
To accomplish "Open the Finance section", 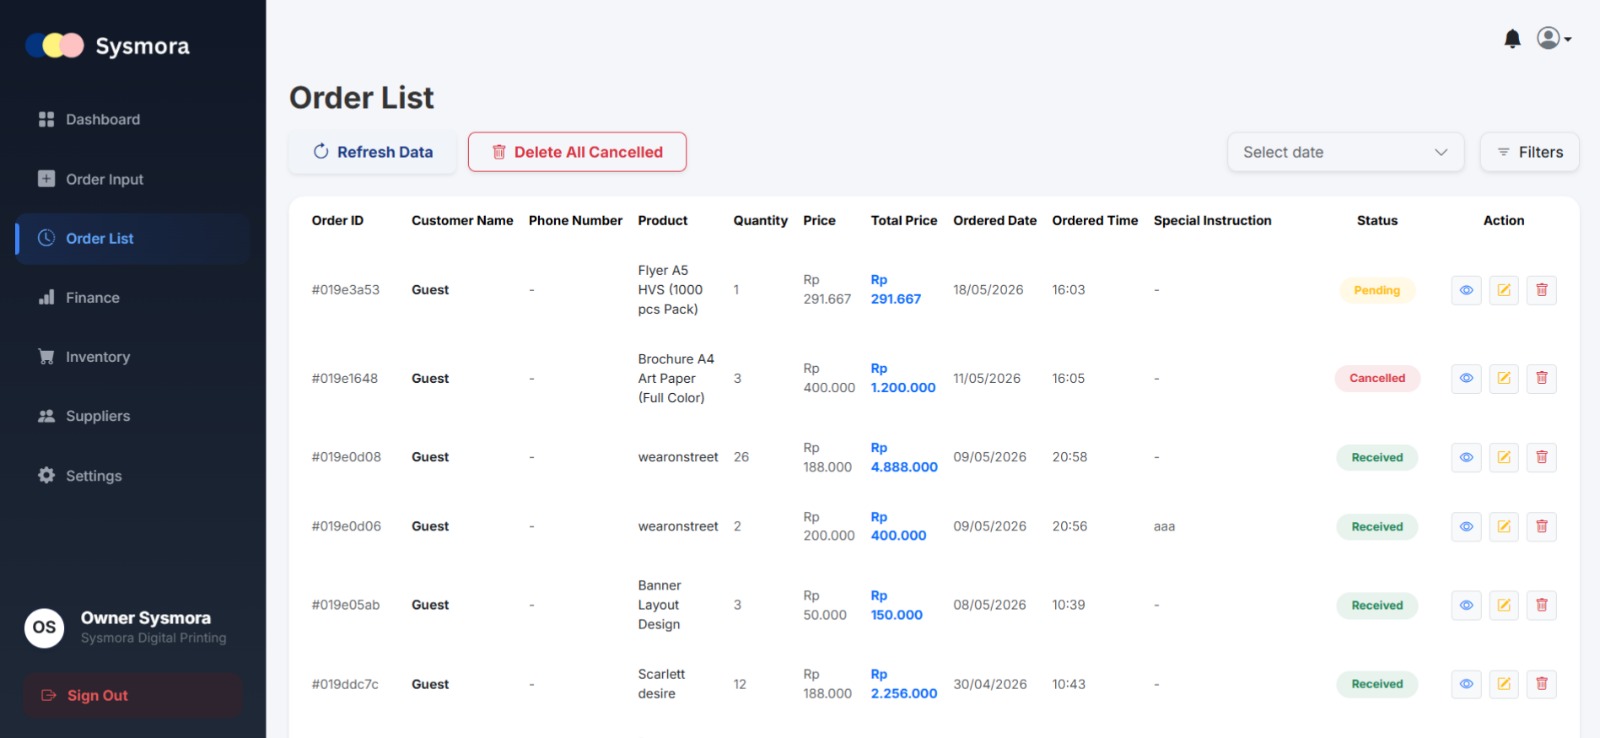I will [x=133, y=298].
